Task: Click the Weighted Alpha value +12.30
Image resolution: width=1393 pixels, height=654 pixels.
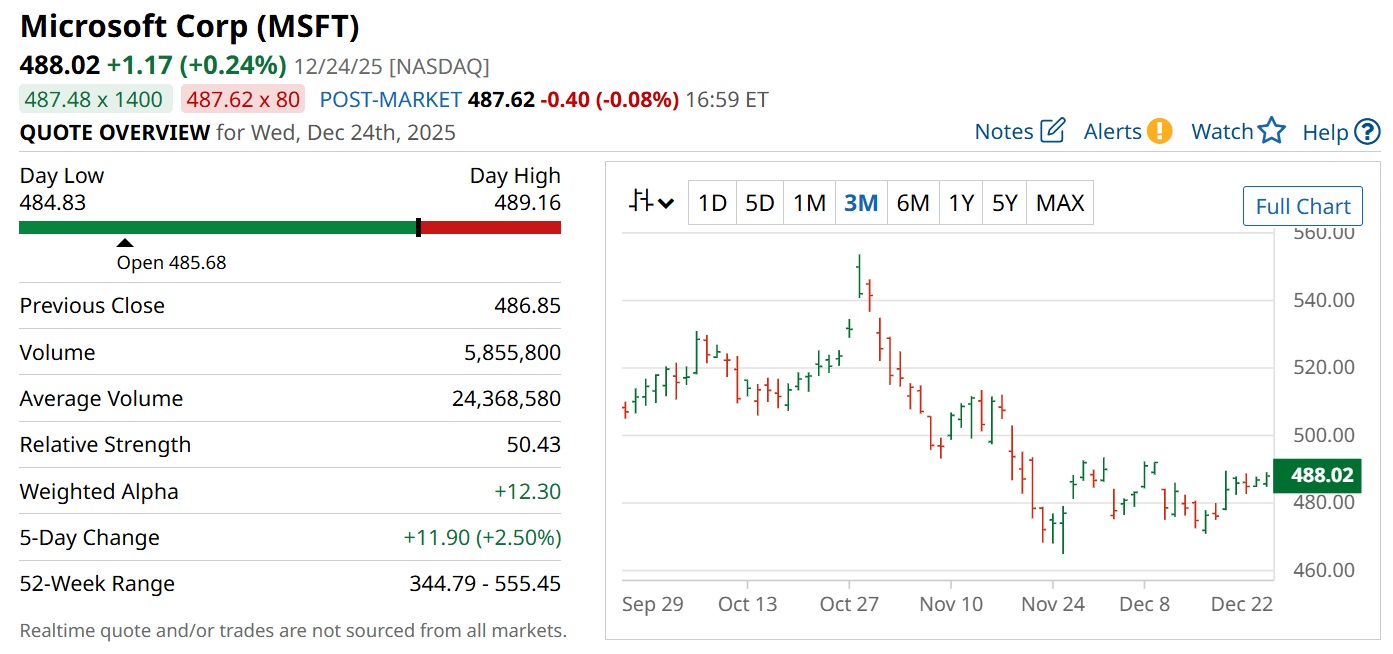Action: 527,491
